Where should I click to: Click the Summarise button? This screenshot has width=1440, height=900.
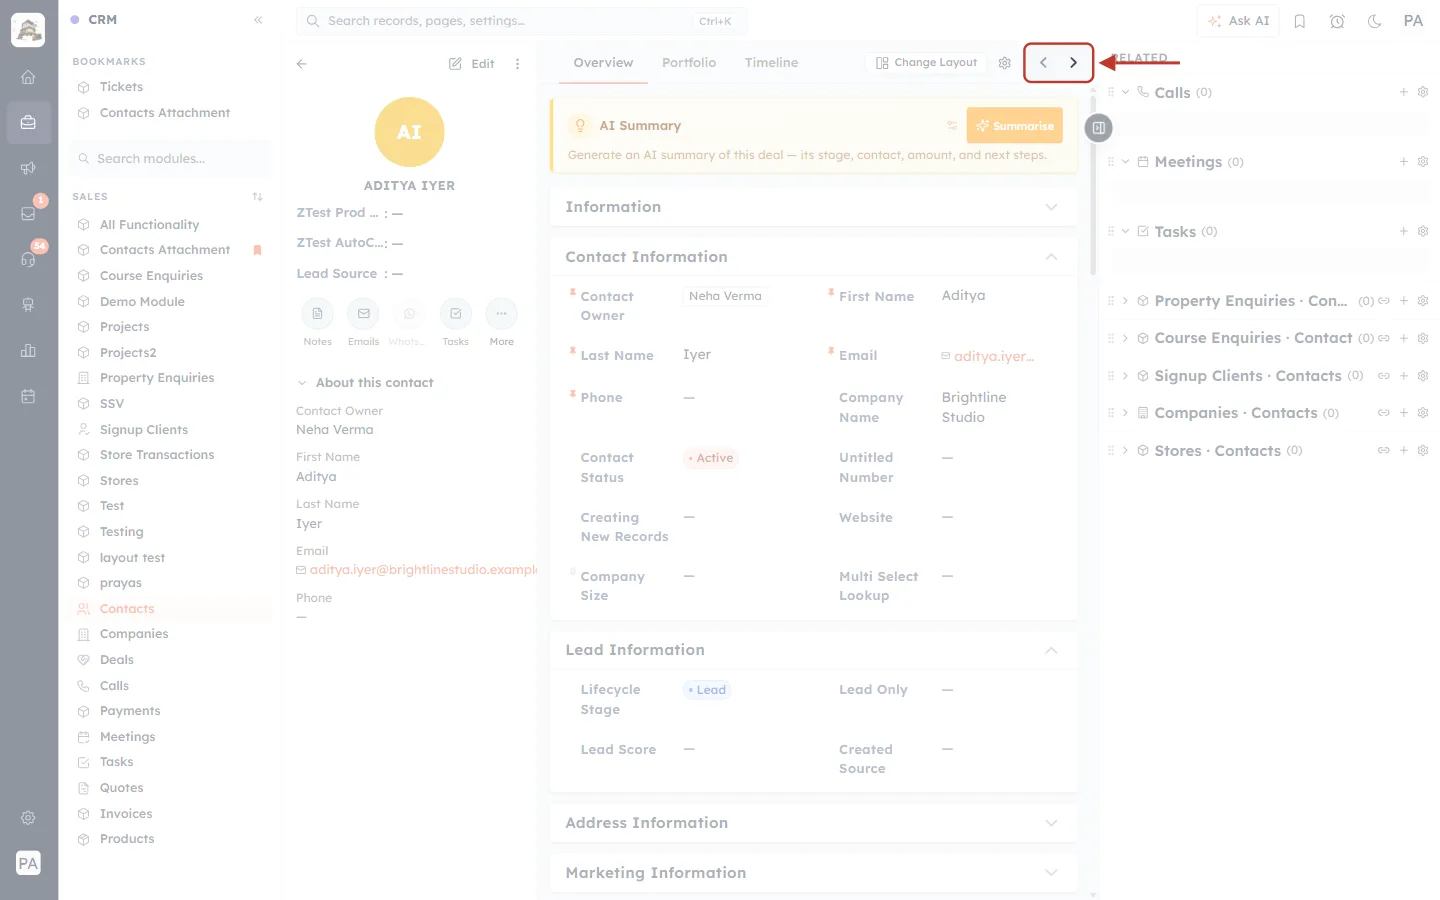click(1014, 126)
